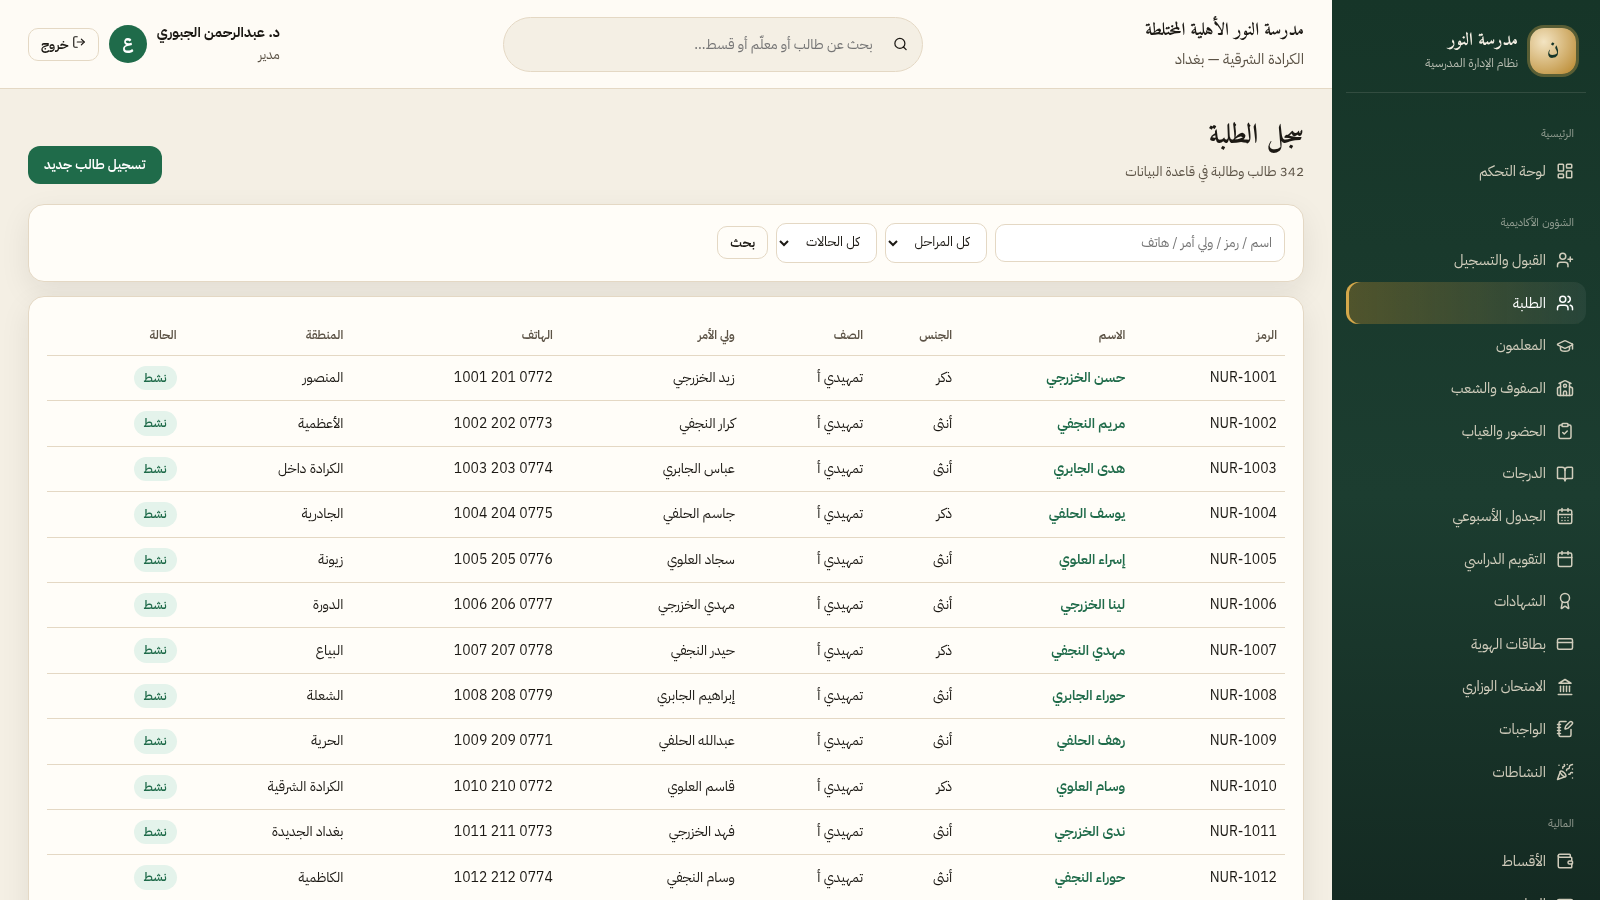The width and height of the screenshot is (1600, 900).
Task: Focus the top global search field
Action: 713,44
